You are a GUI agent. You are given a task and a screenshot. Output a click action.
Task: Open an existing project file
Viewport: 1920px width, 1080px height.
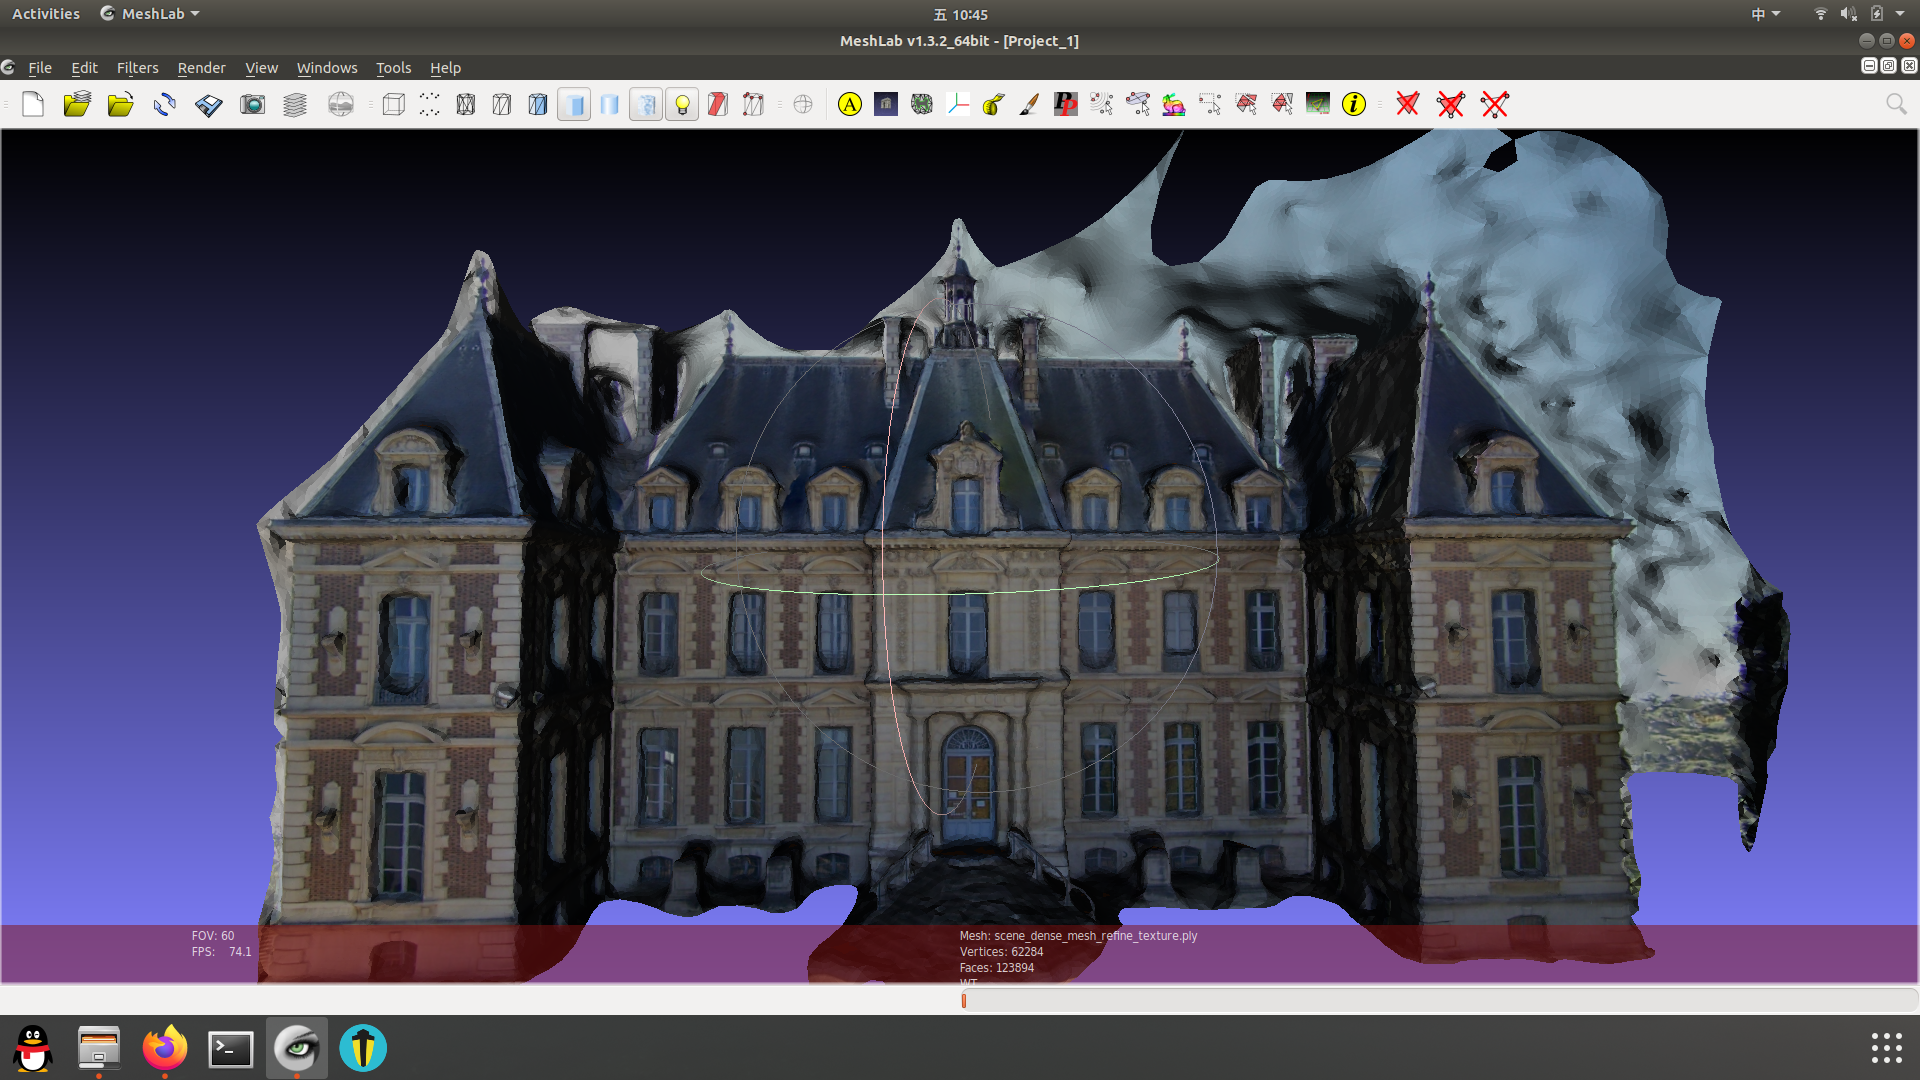[x=77, y=104]
